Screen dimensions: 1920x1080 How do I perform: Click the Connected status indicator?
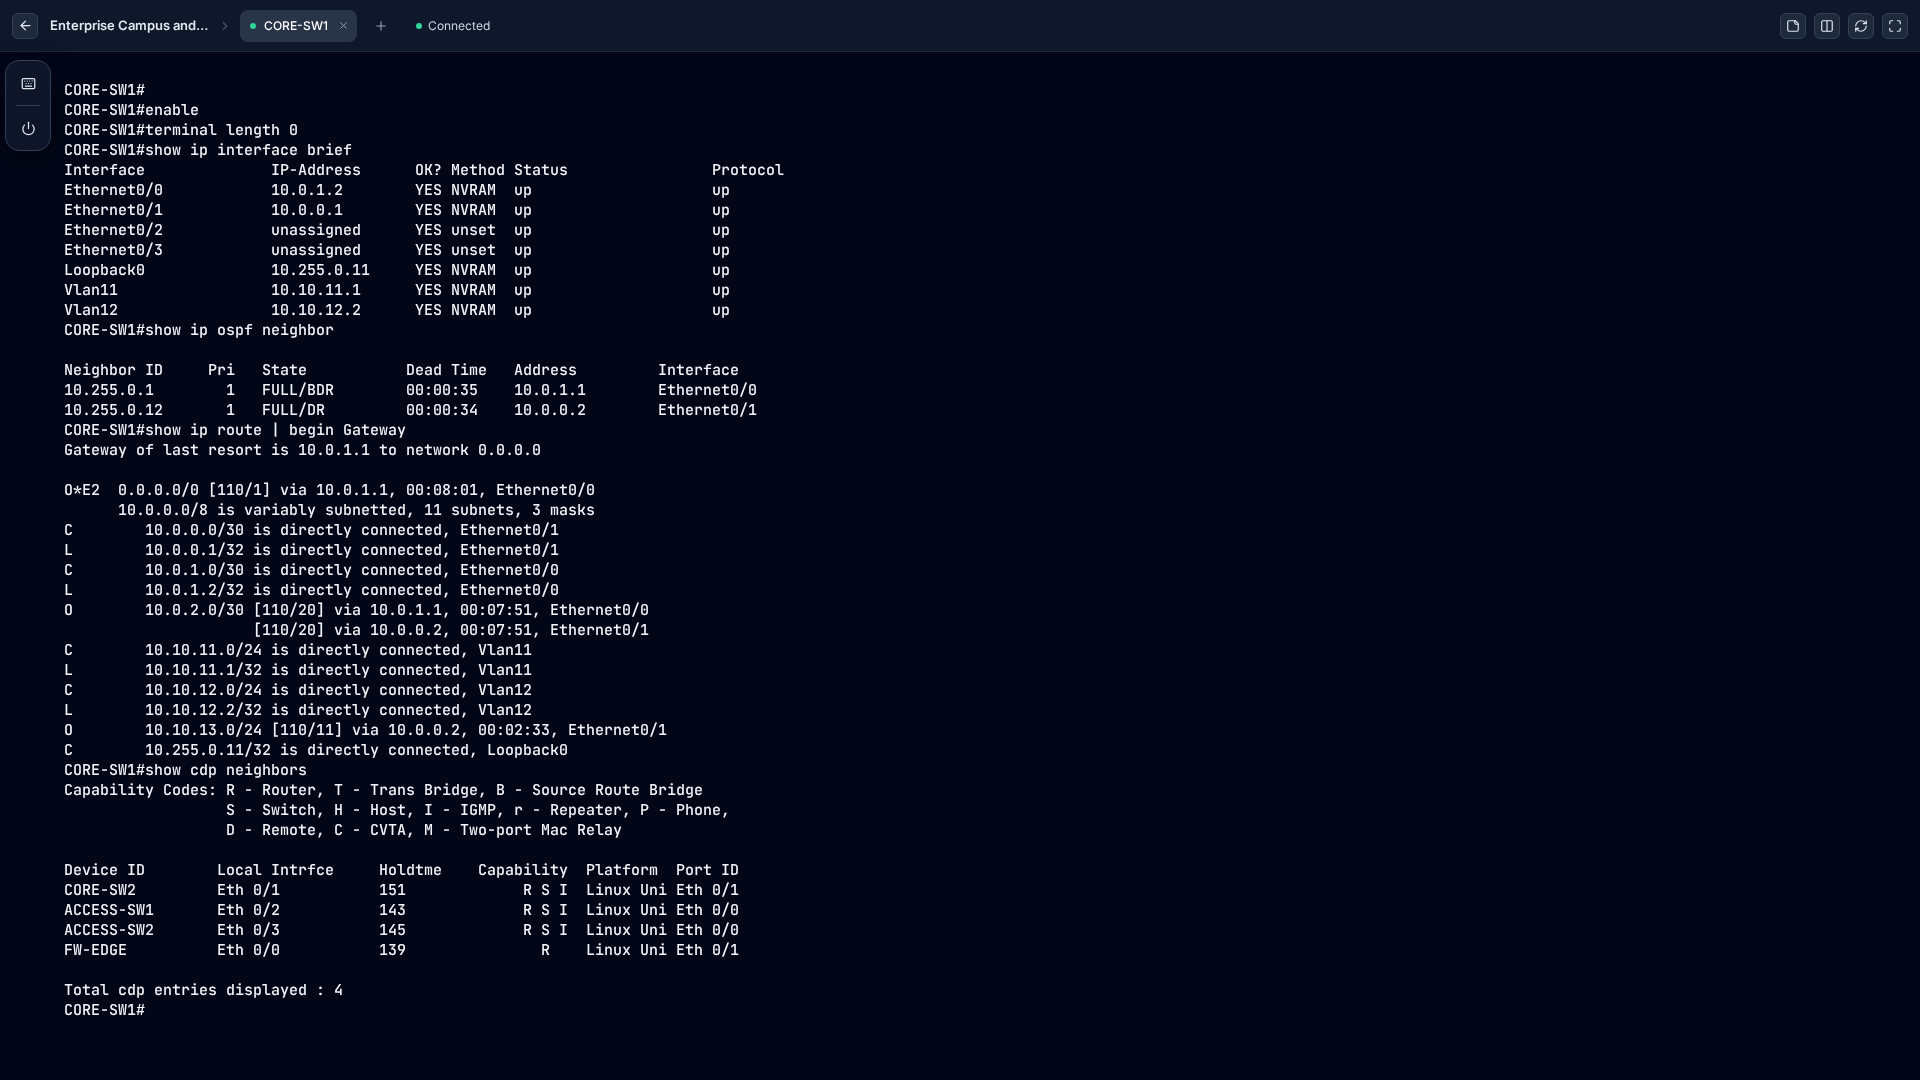point(453,26)
